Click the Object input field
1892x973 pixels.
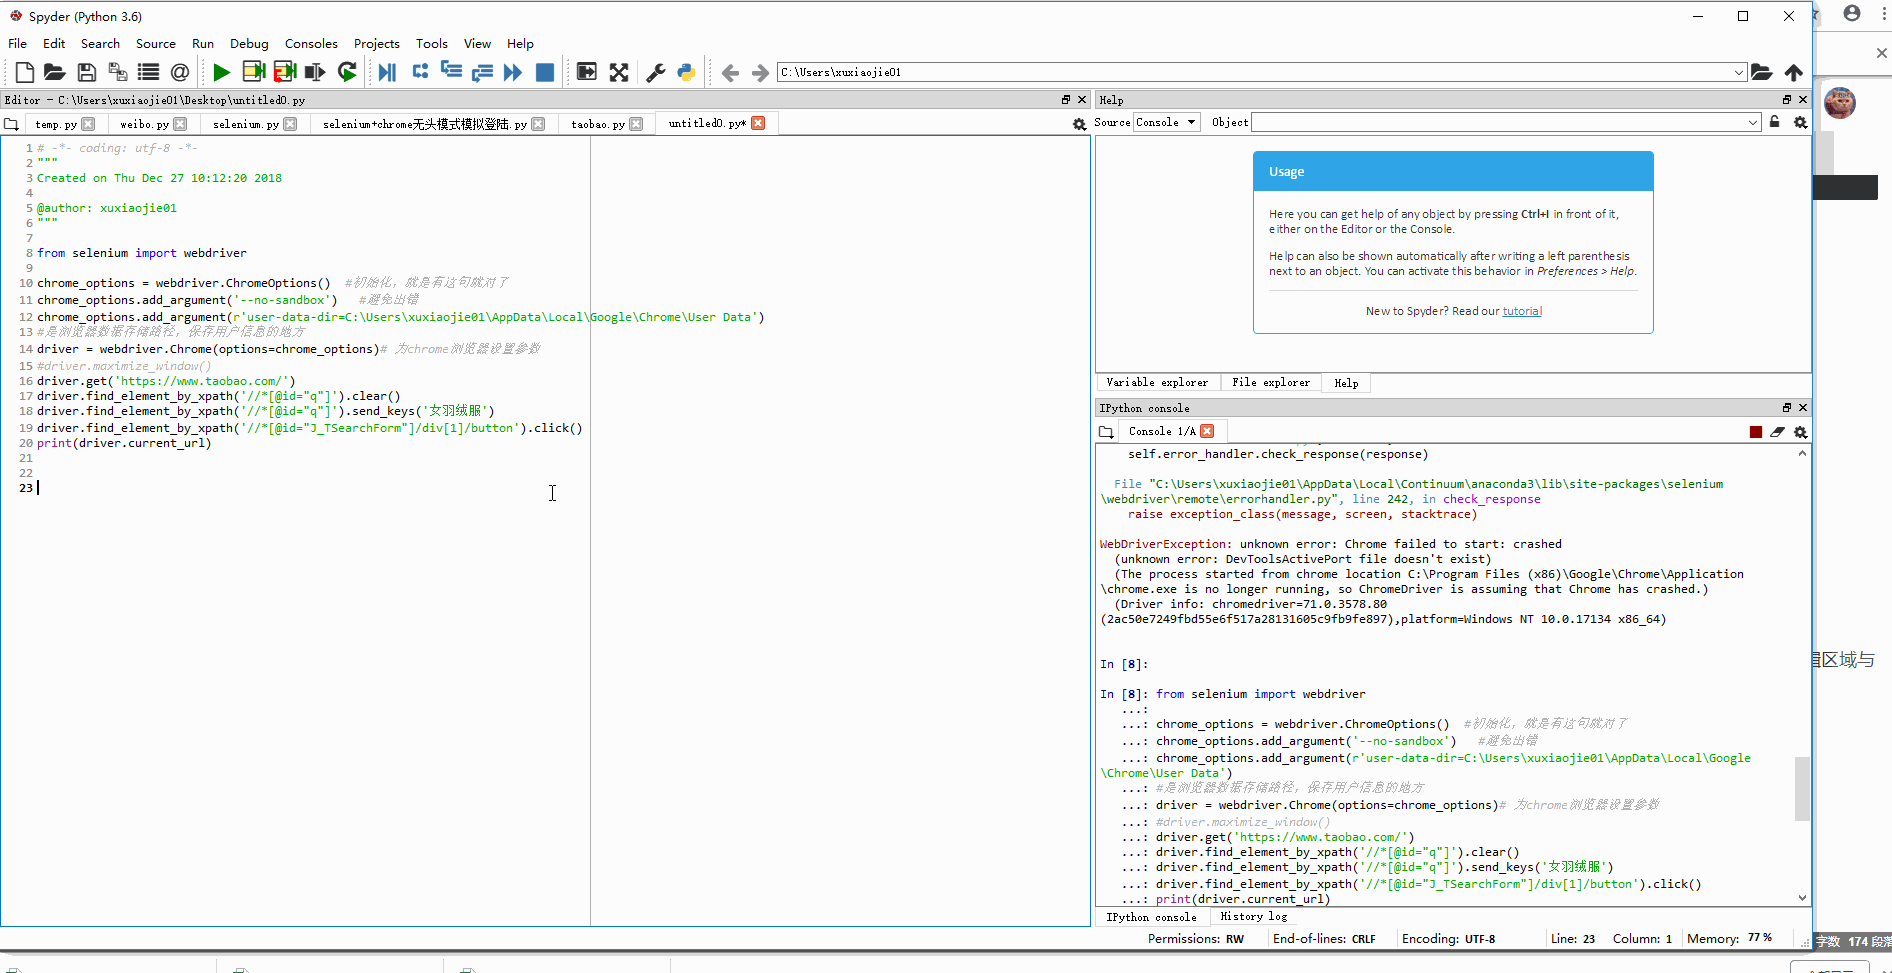coord(1500,122)
